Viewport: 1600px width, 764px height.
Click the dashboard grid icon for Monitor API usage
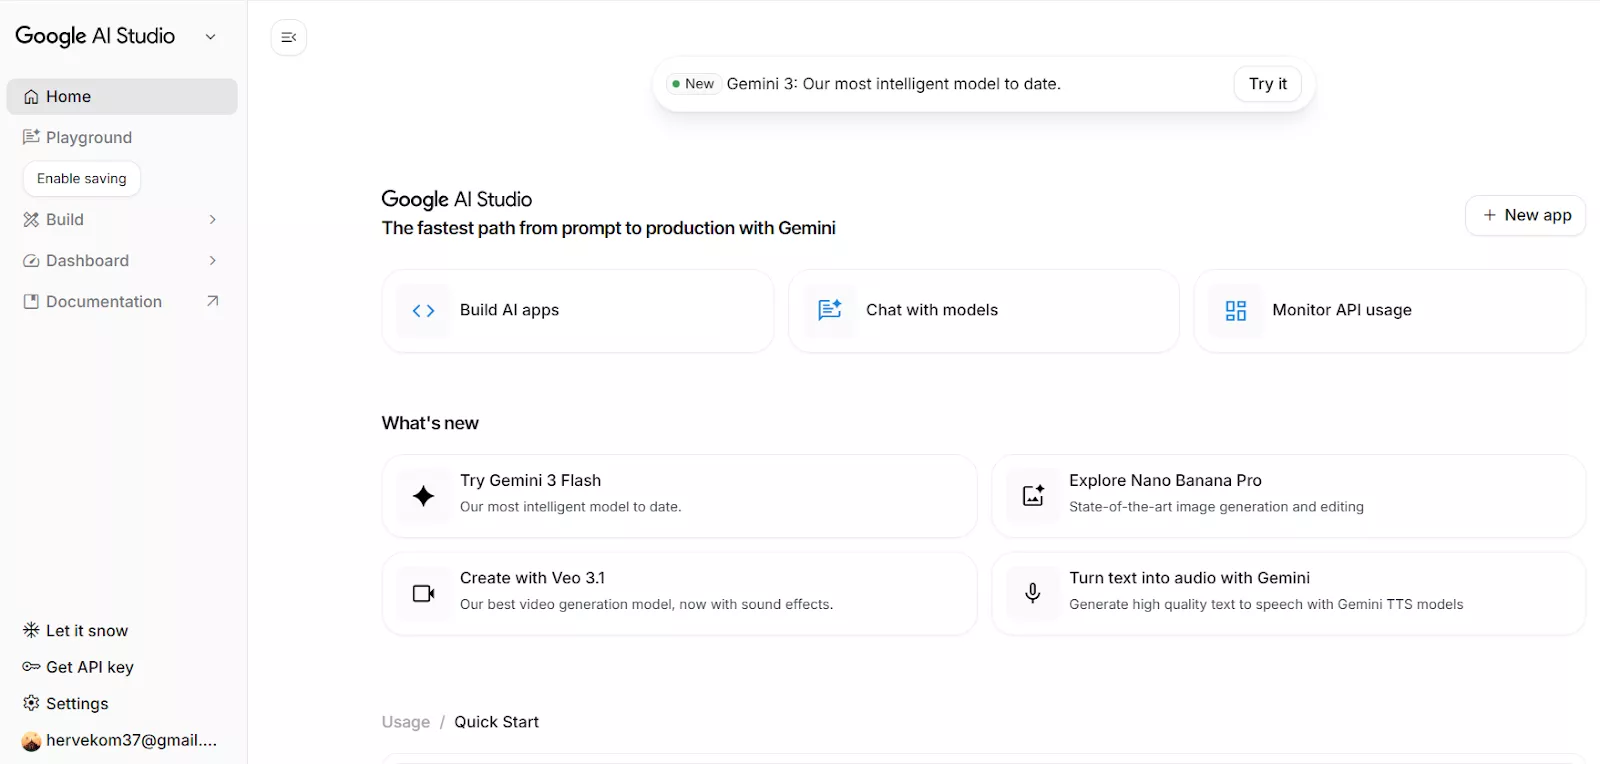[1236, 311]
